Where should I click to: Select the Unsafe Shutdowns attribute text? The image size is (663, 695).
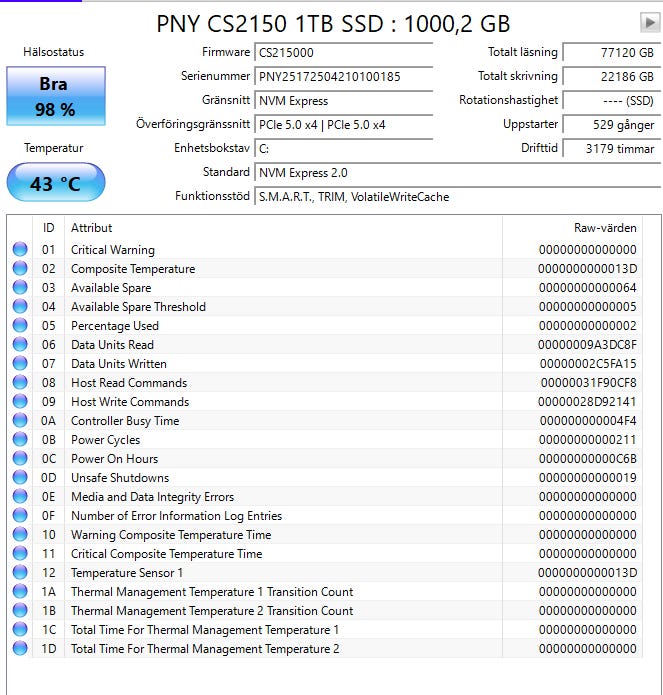click(x=120, y=477)
